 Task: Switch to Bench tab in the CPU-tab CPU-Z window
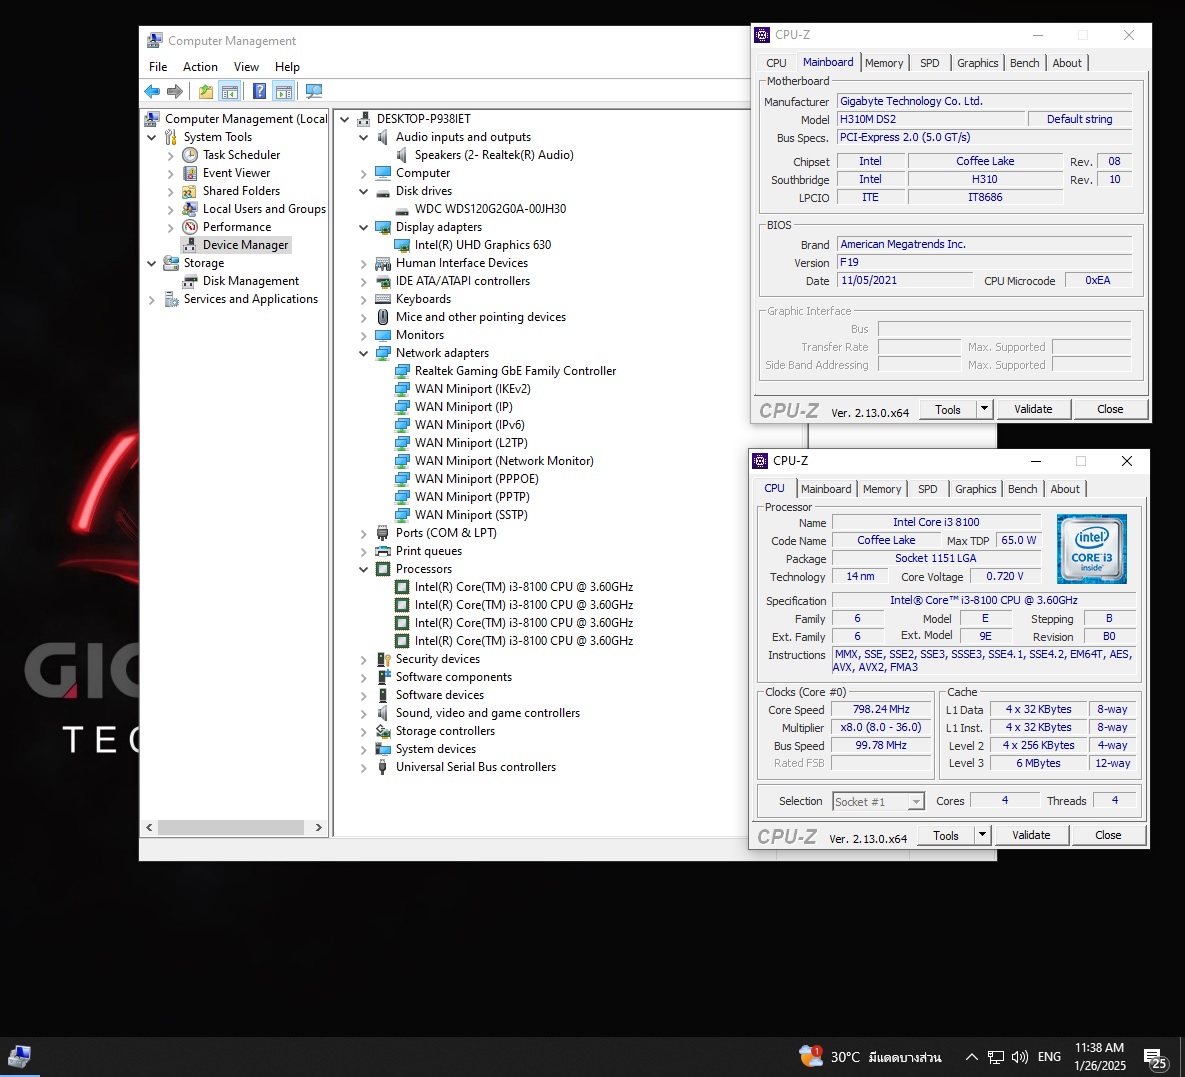point(1023,489)
